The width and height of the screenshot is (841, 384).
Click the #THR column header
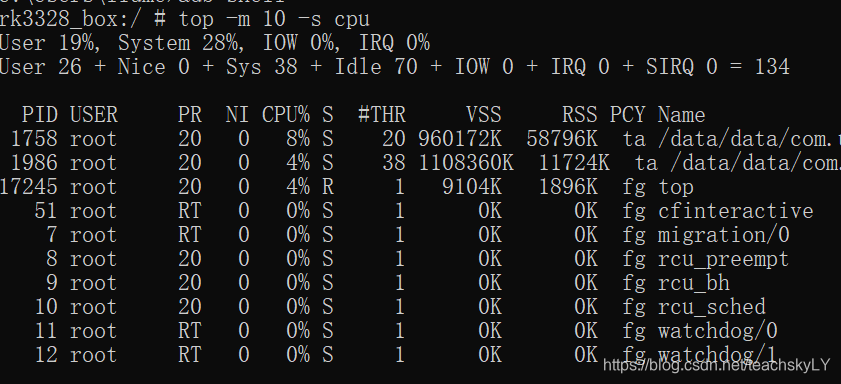click(x=382, y=115)
